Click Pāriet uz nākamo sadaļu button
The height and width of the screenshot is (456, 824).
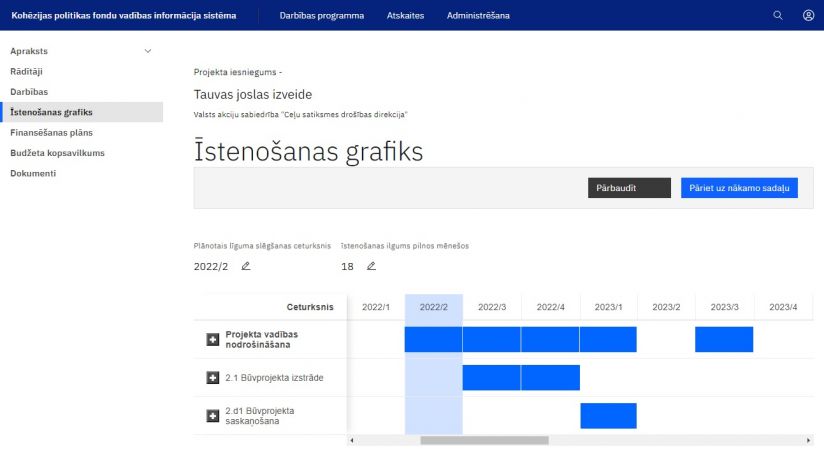point(739,188)
